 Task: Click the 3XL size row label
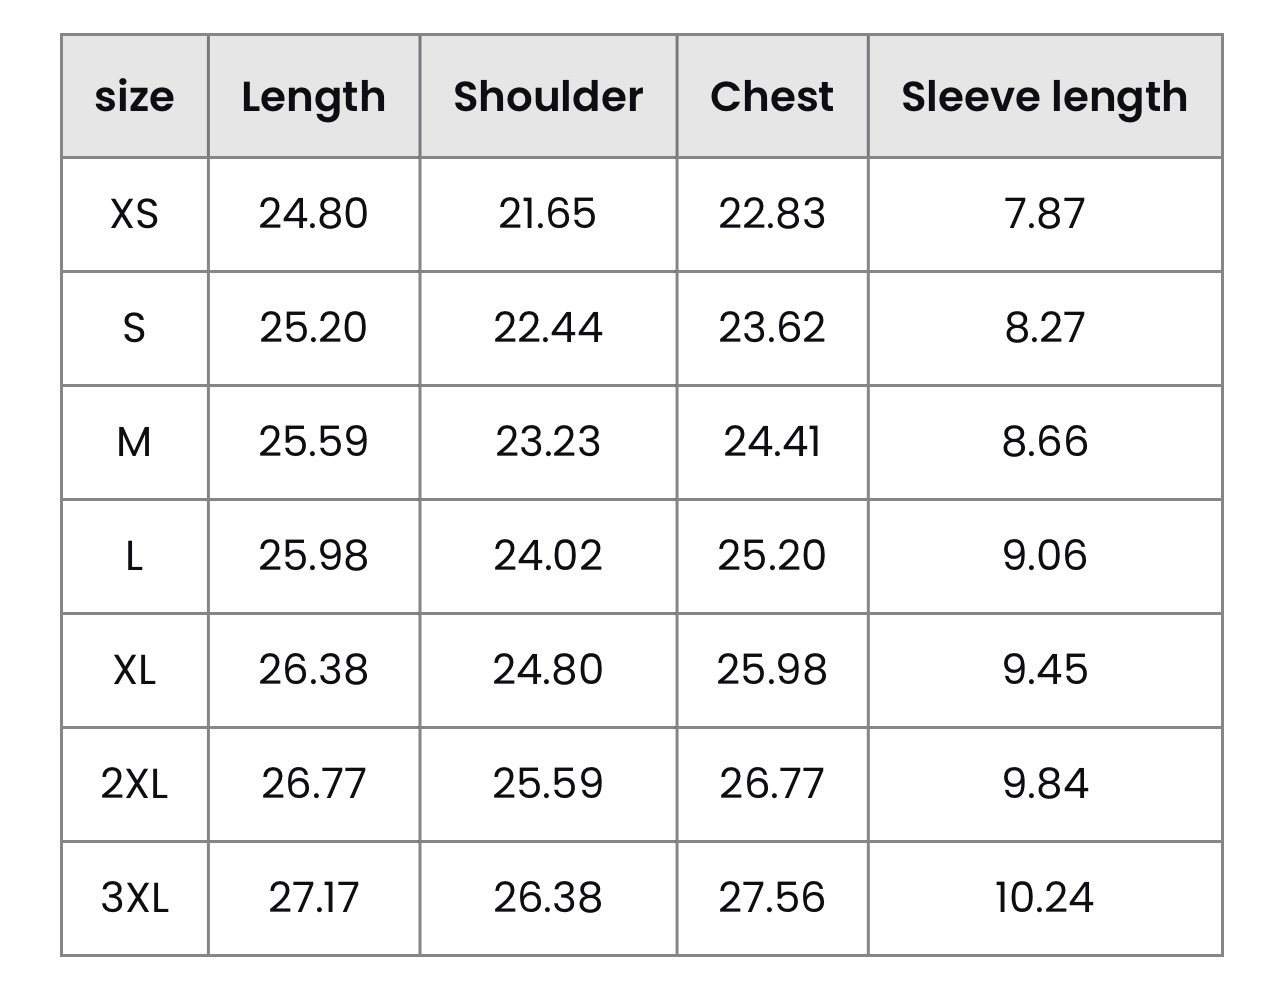point(134,898)
